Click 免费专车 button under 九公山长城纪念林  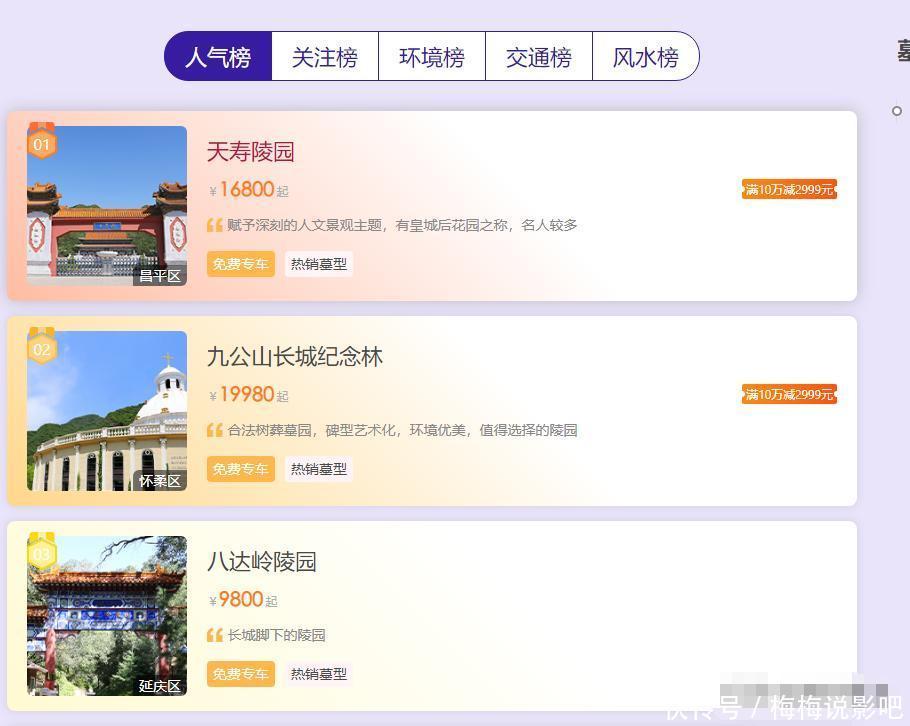click(240, 469)
